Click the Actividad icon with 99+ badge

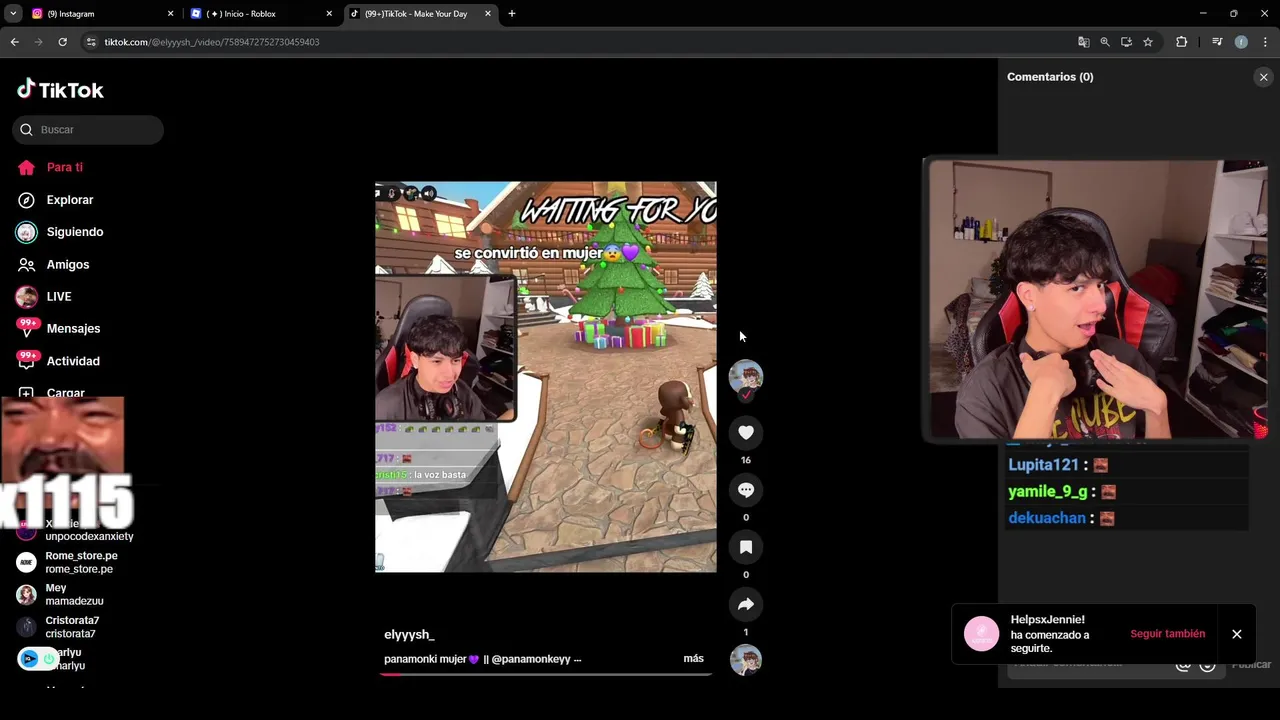(27, 360)
